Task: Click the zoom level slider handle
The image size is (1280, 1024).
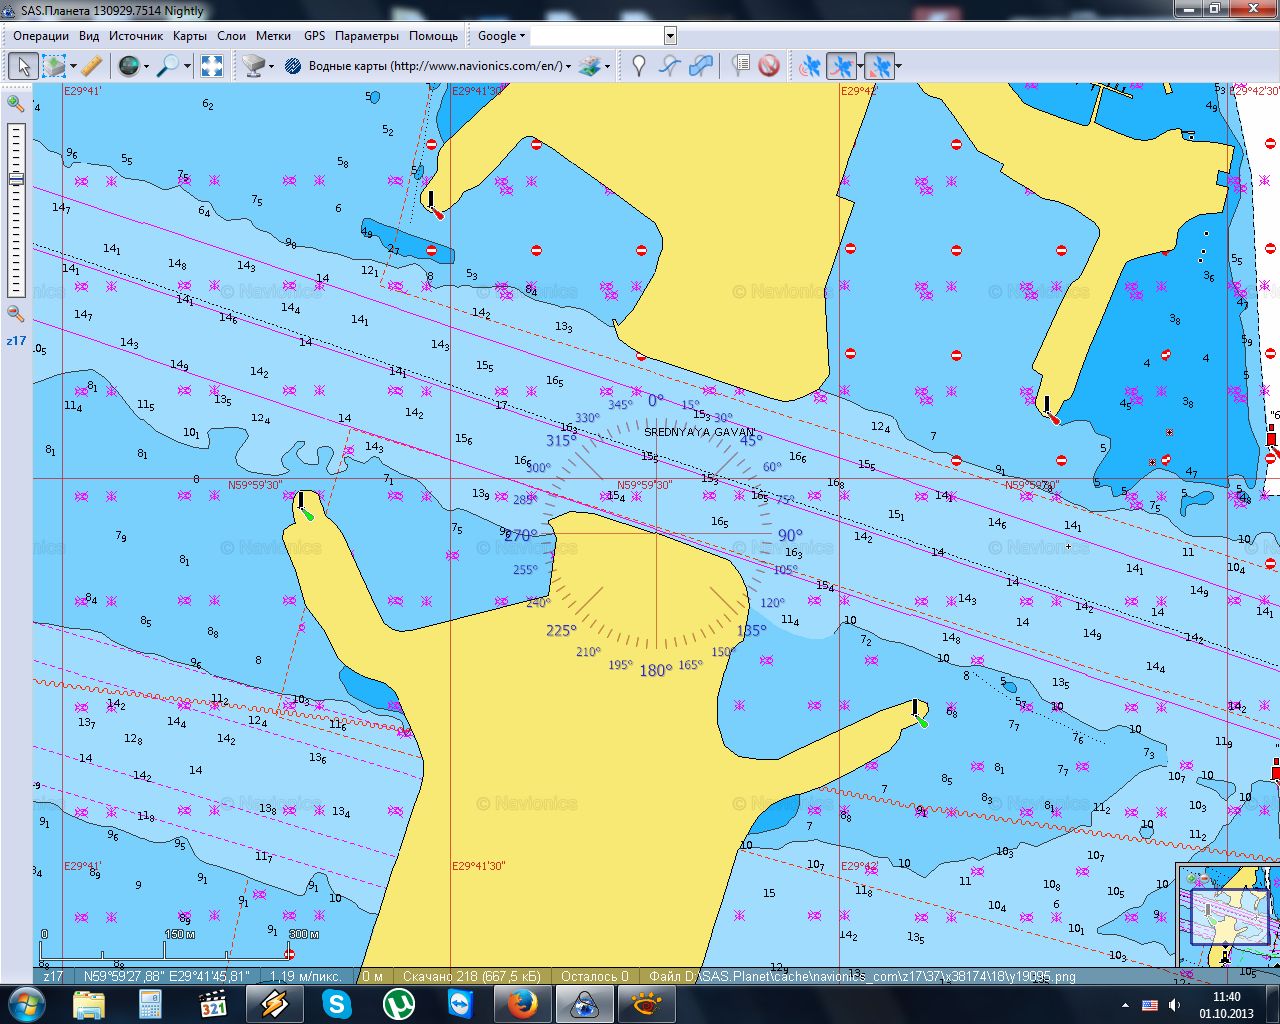Action: pyautogui.click(x=16, y=179)
